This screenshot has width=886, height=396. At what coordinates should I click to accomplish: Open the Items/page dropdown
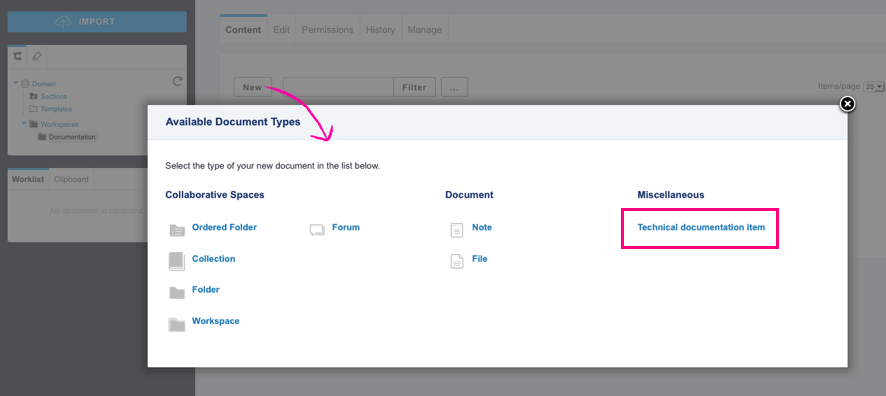click(874, 86)
